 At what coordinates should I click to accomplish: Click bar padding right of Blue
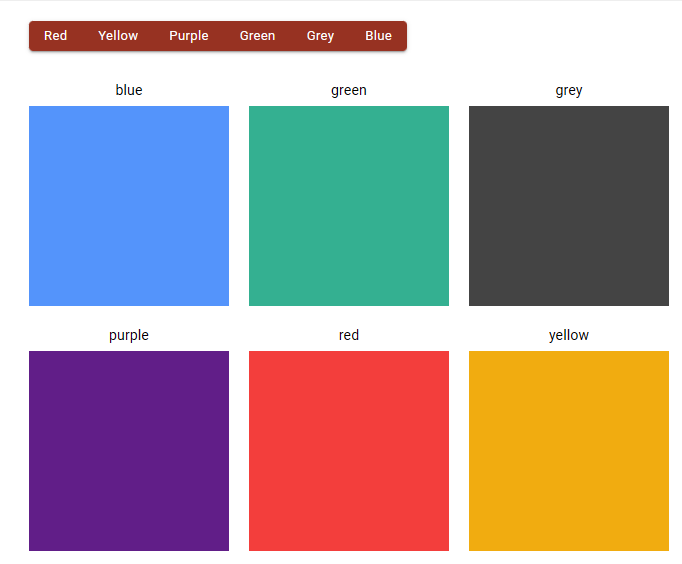click(x=401, y=36)
